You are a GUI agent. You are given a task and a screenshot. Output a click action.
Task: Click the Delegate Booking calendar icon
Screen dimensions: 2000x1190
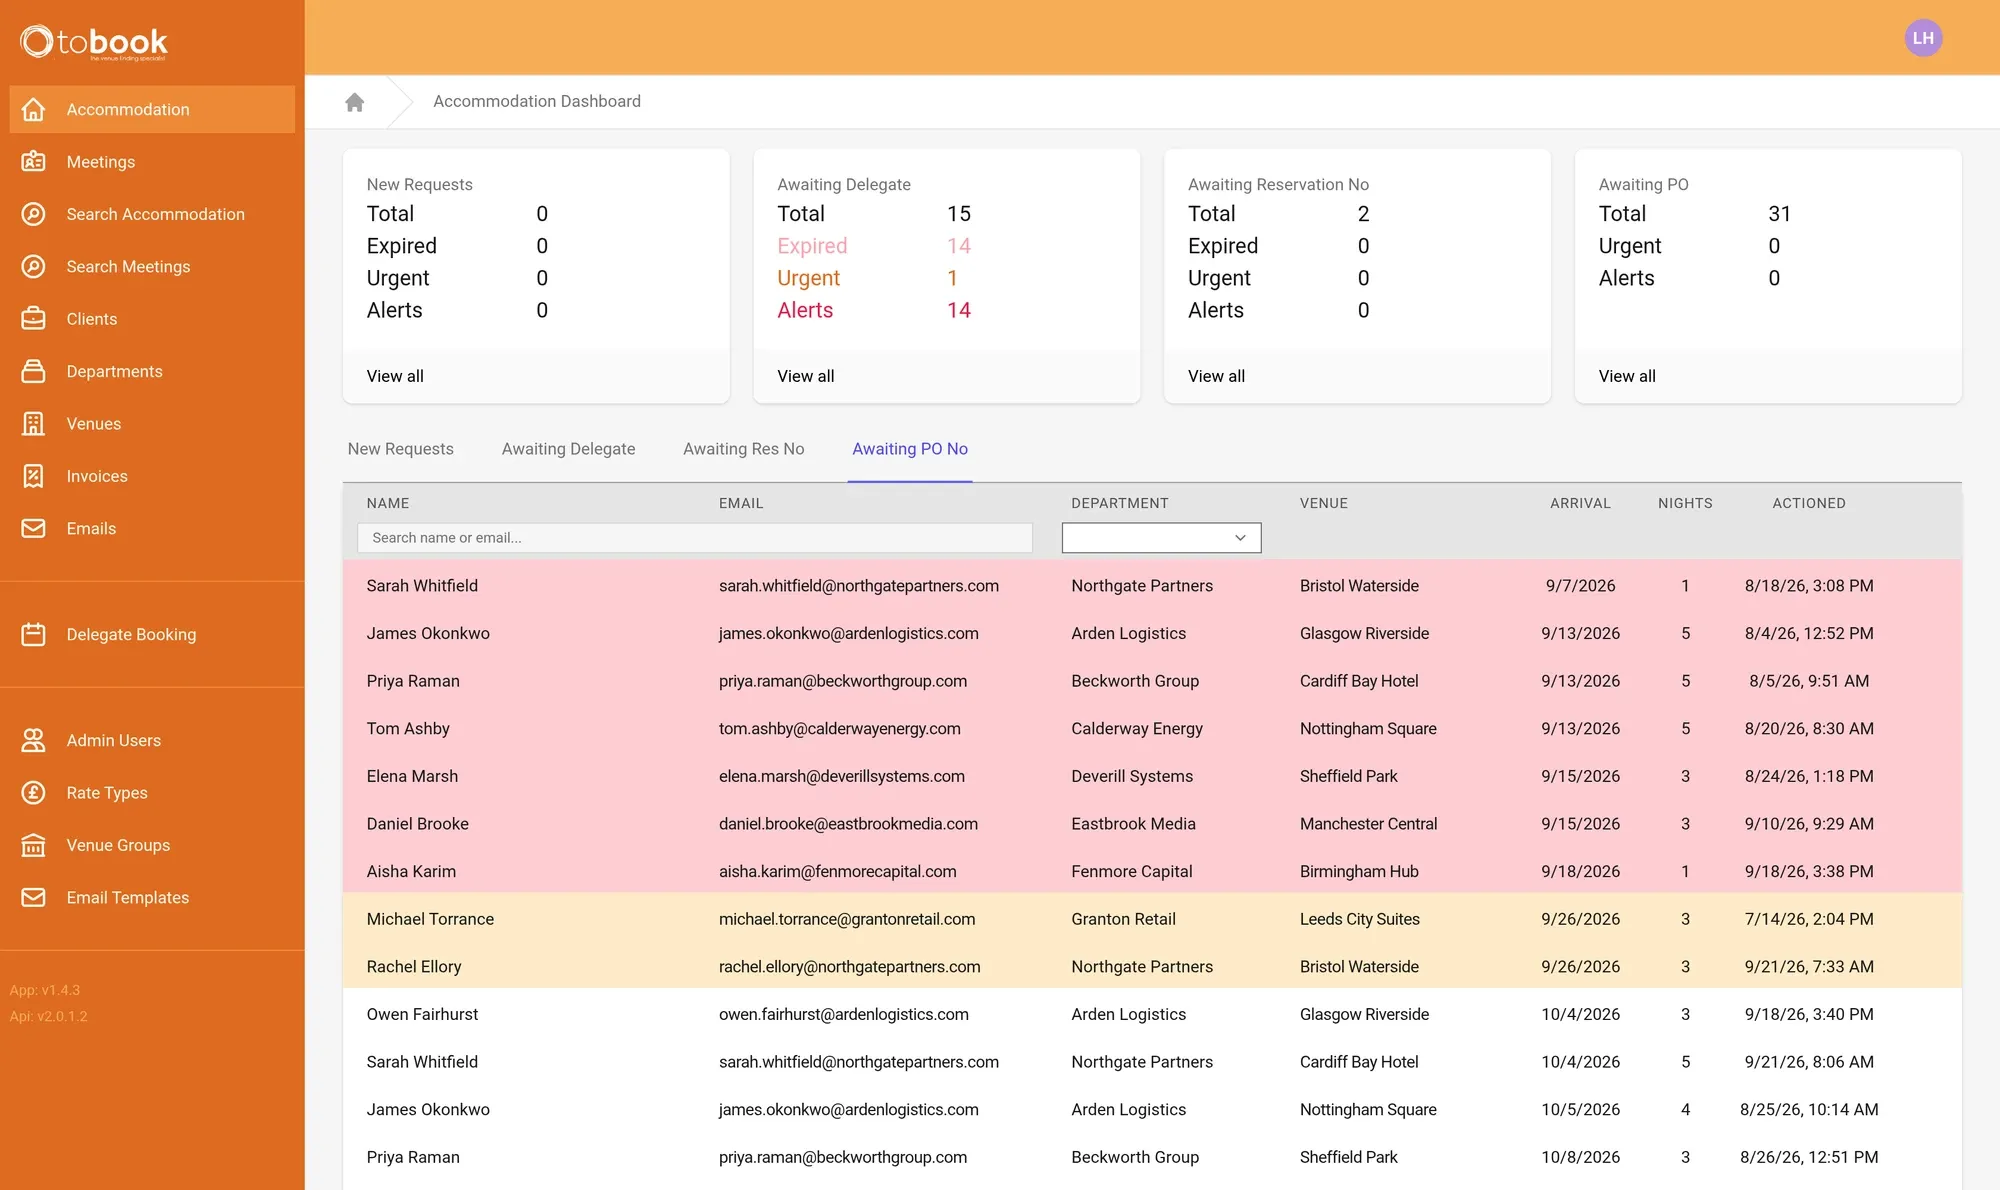pyautogui.click(x=33, y=634)
